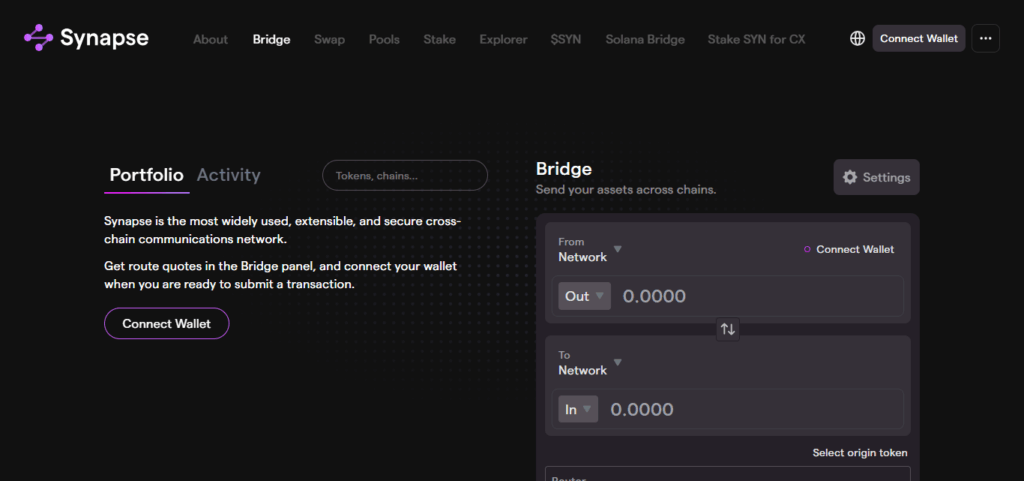
Task: Open the In token selector
Action: pos(578,409)
